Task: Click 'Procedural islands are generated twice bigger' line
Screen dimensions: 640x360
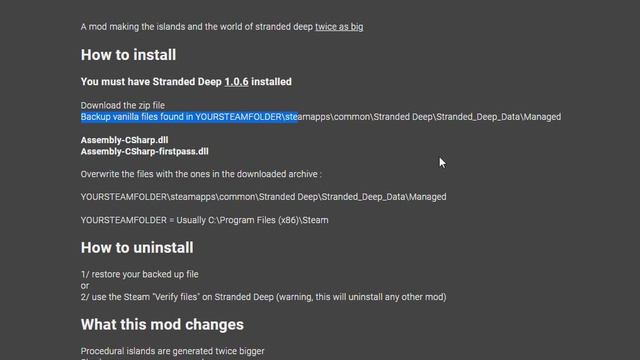Action: tap(172, 351)
